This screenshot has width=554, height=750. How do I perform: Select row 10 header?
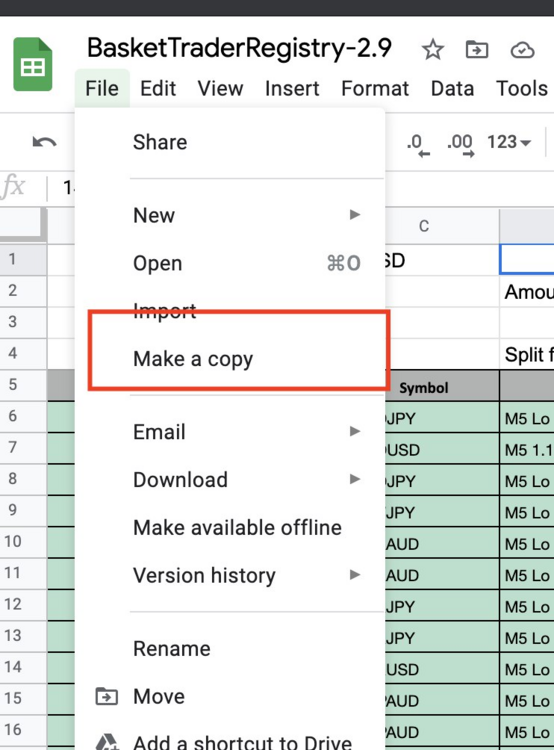(x=23, y=541)
